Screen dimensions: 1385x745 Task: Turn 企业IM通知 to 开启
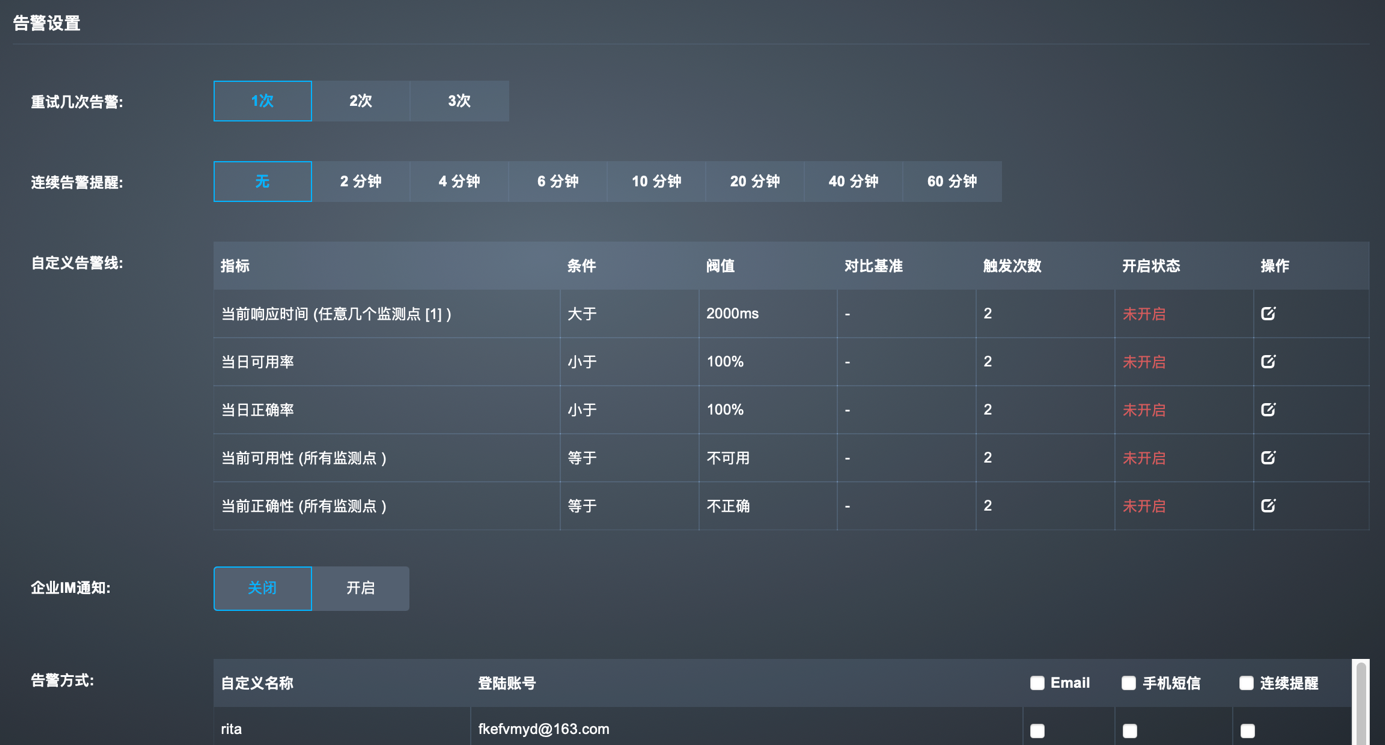pyautogui.click(x=361, y=588)
